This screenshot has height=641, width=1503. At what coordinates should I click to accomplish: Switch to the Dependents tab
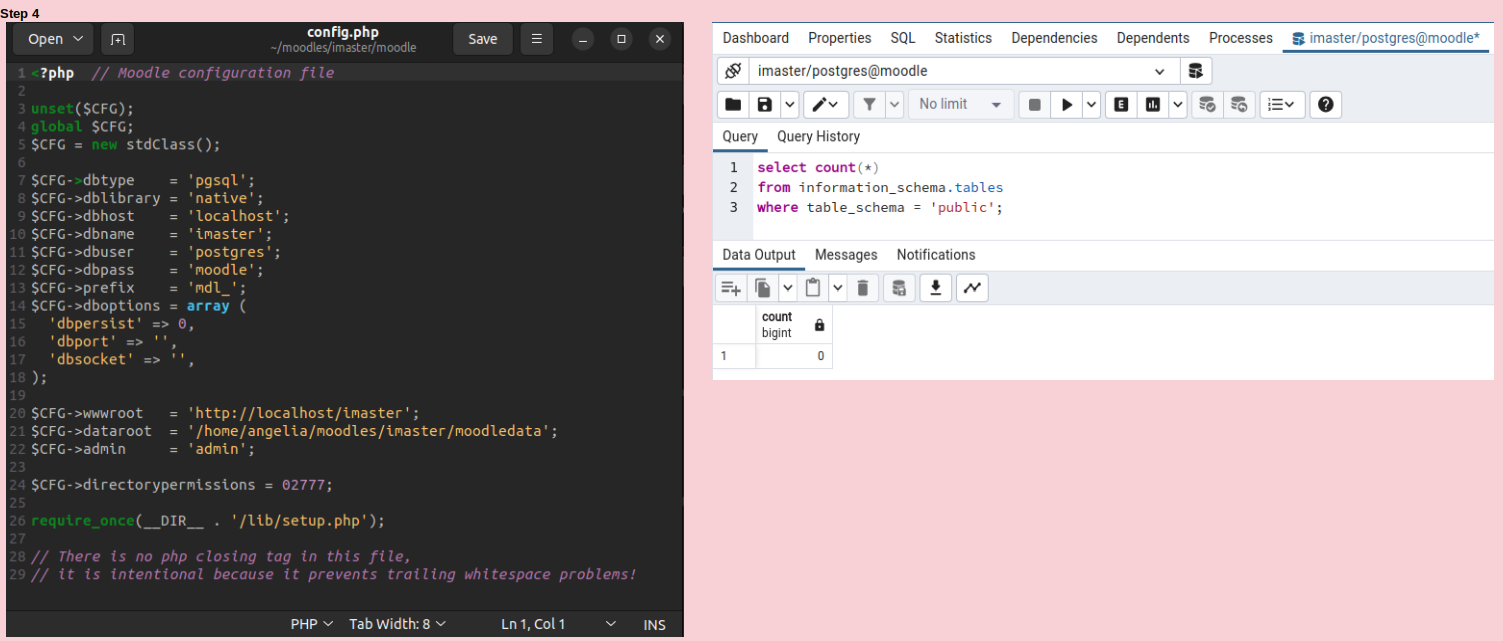click(x=1153, y=38)
